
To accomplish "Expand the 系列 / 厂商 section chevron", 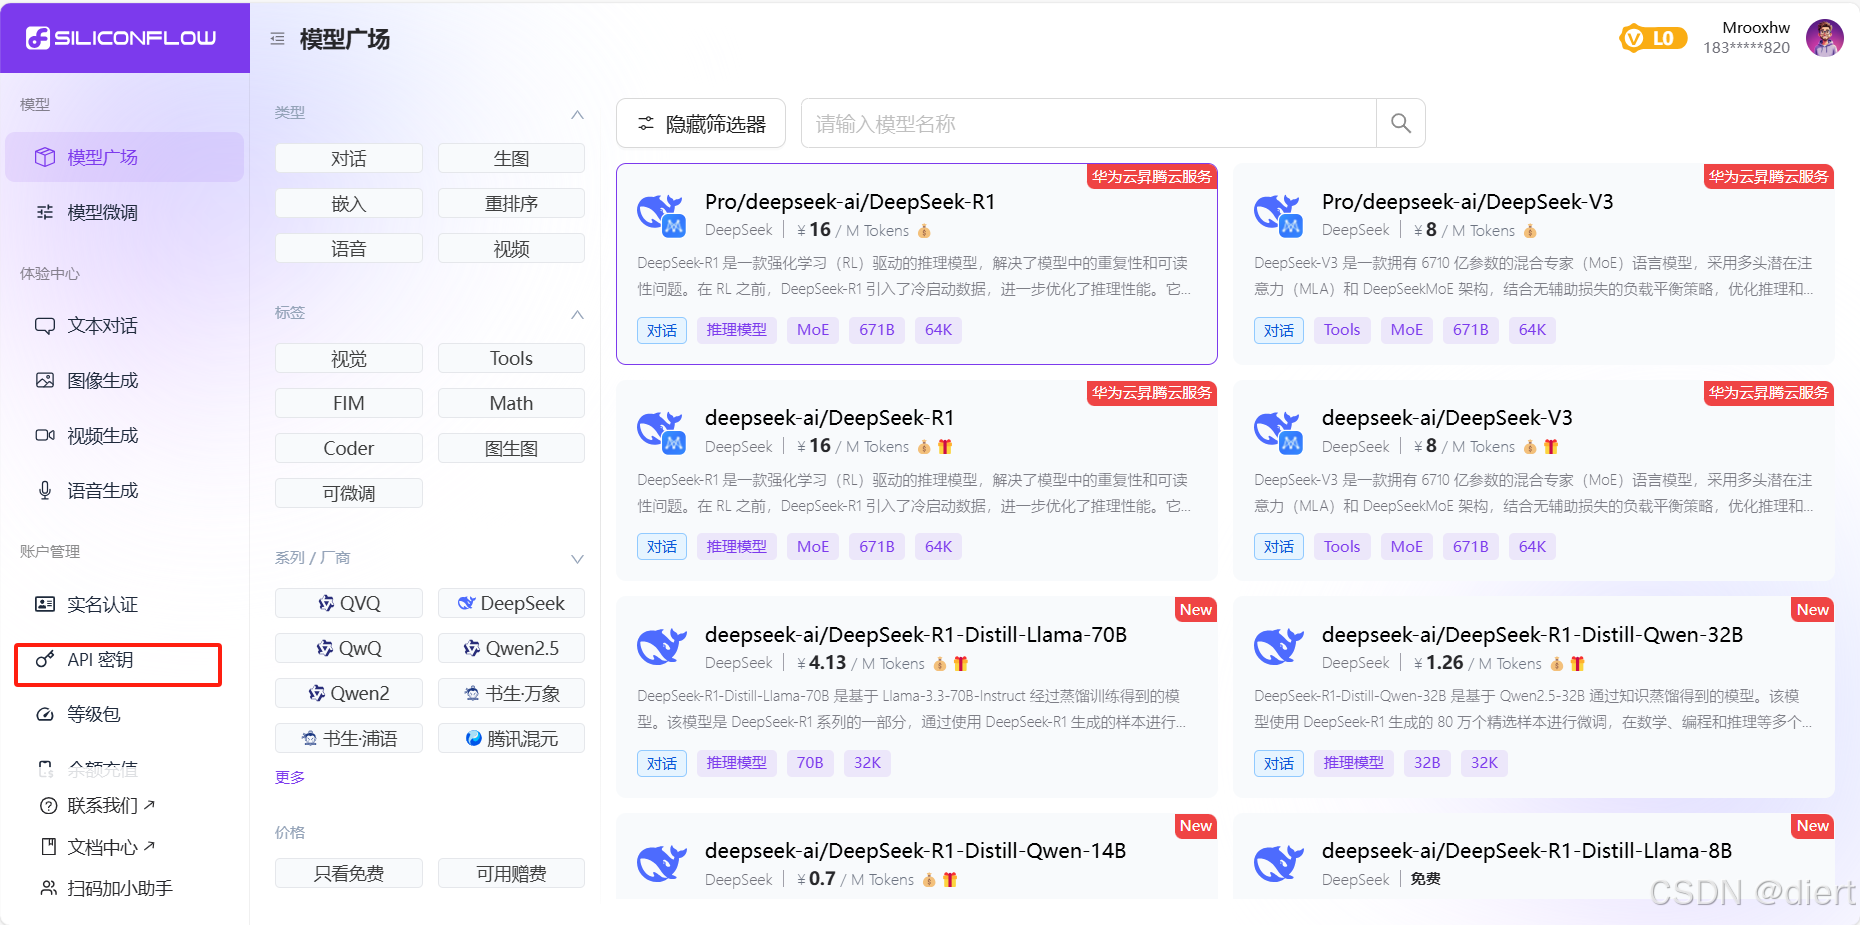I will pos(577,559).
